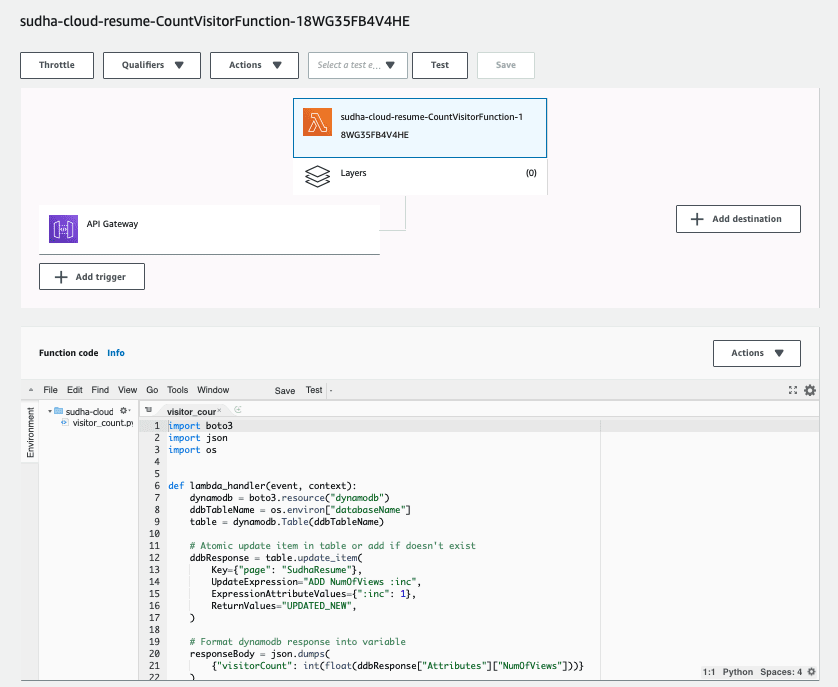Click the sudha-cloud folder icon
Screen dimensions: 838x687
[59, 411]
